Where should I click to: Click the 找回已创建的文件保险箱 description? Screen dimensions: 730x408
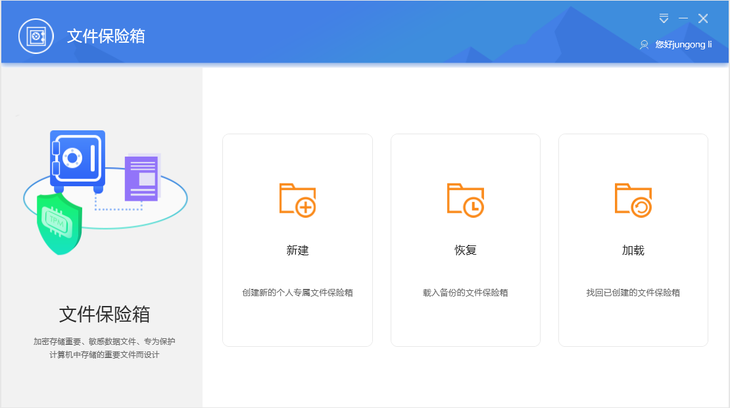633,292
